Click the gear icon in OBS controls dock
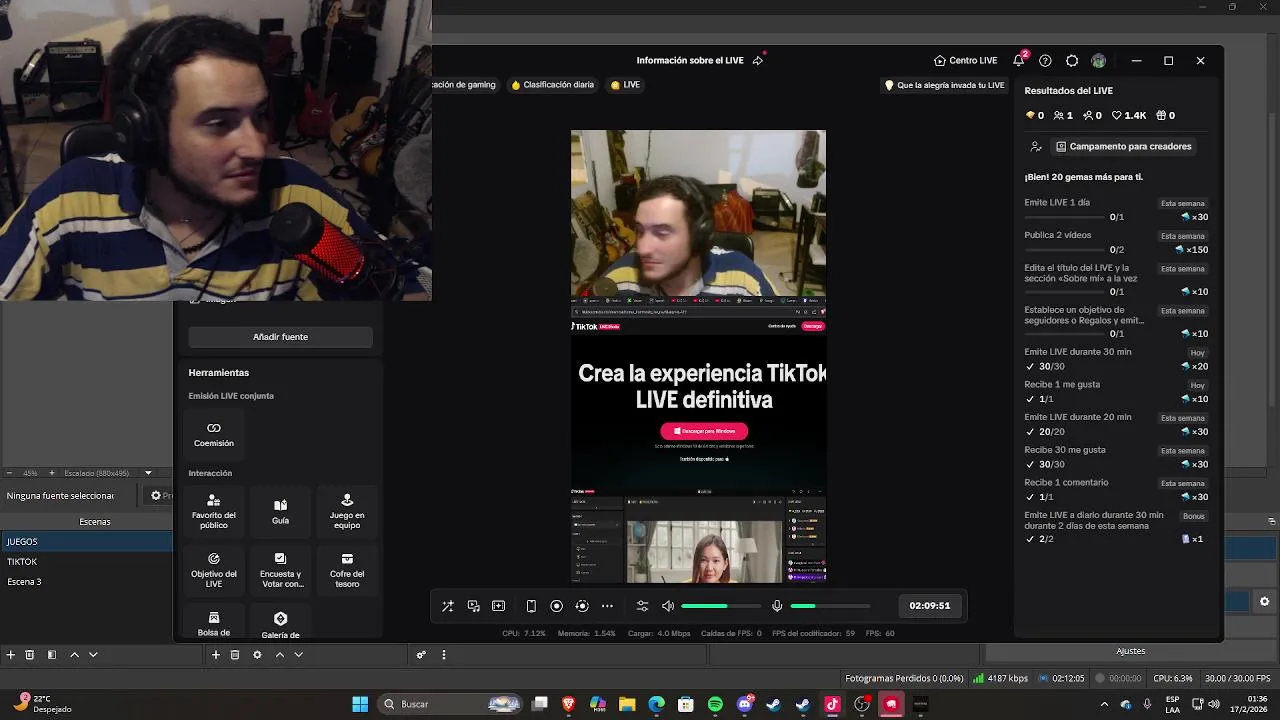 1264,601
